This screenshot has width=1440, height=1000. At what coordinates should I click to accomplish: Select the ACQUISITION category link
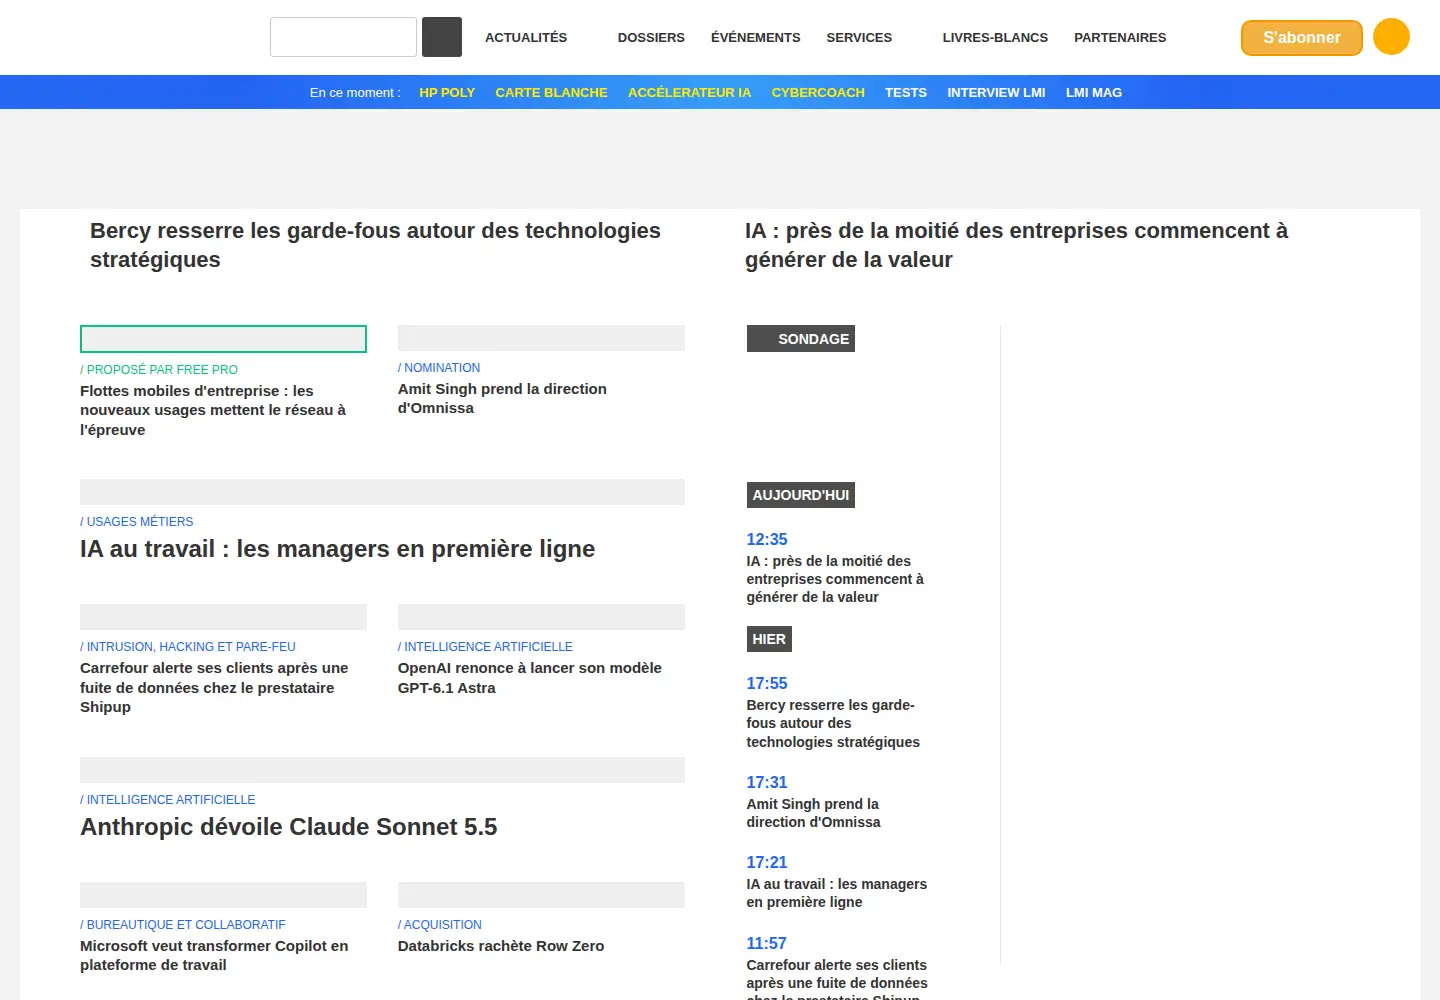click(x=440, y=925)
